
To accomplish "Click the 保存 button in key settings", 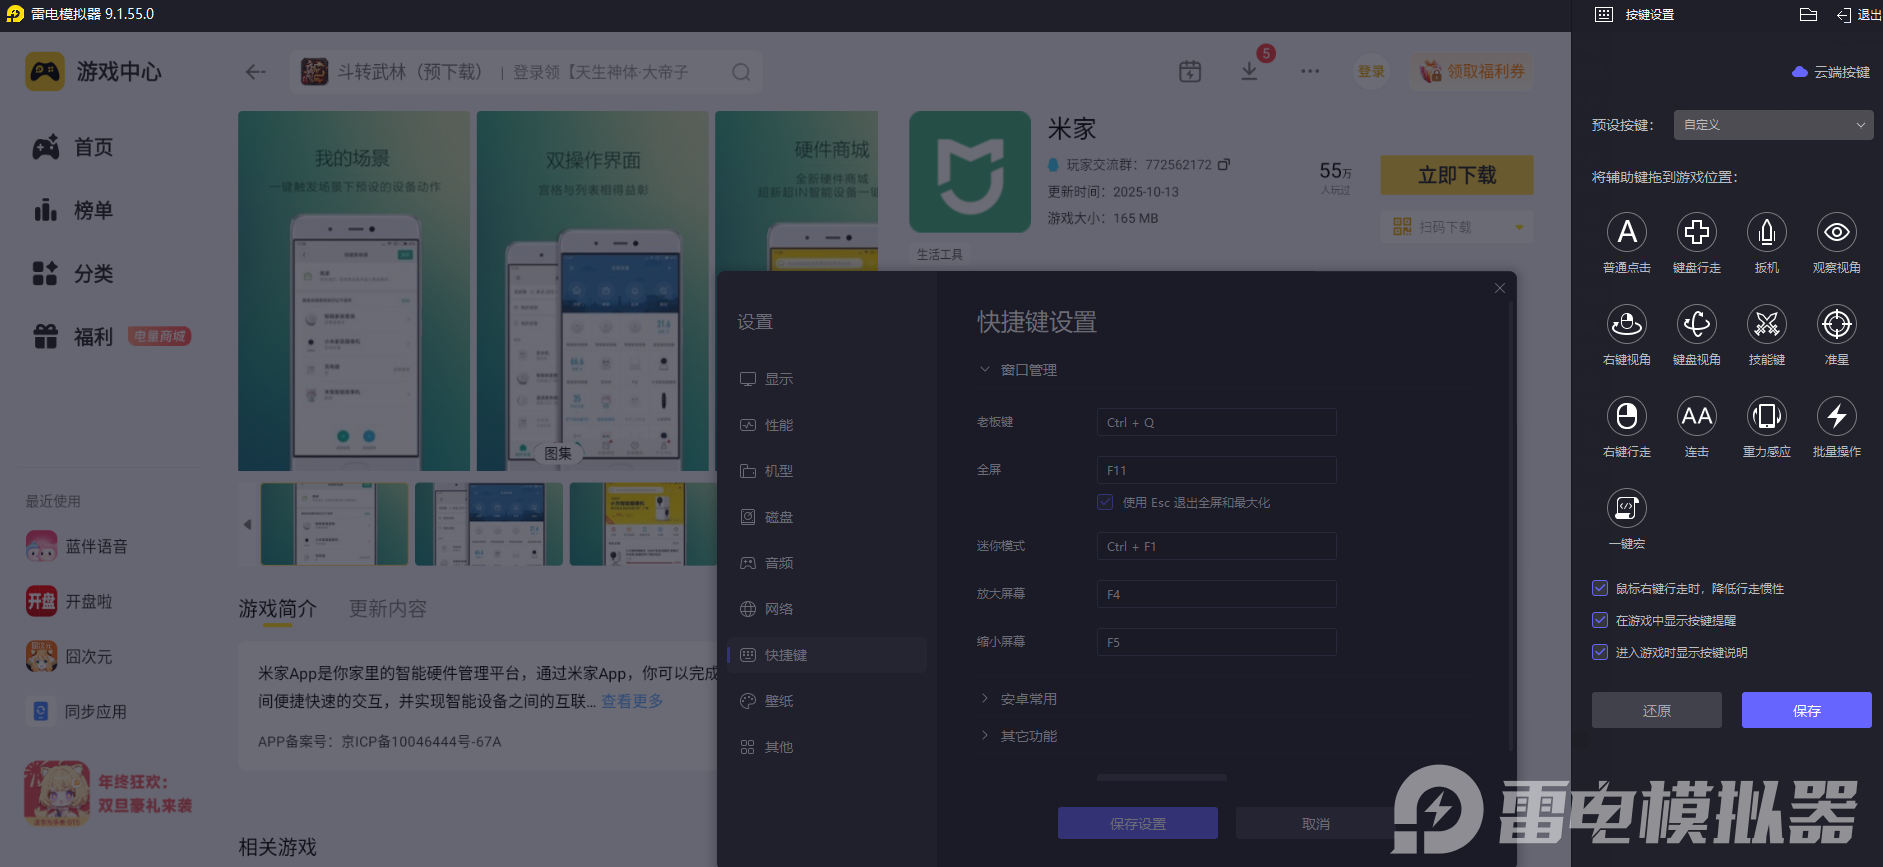I will (x=1807, y=710).
